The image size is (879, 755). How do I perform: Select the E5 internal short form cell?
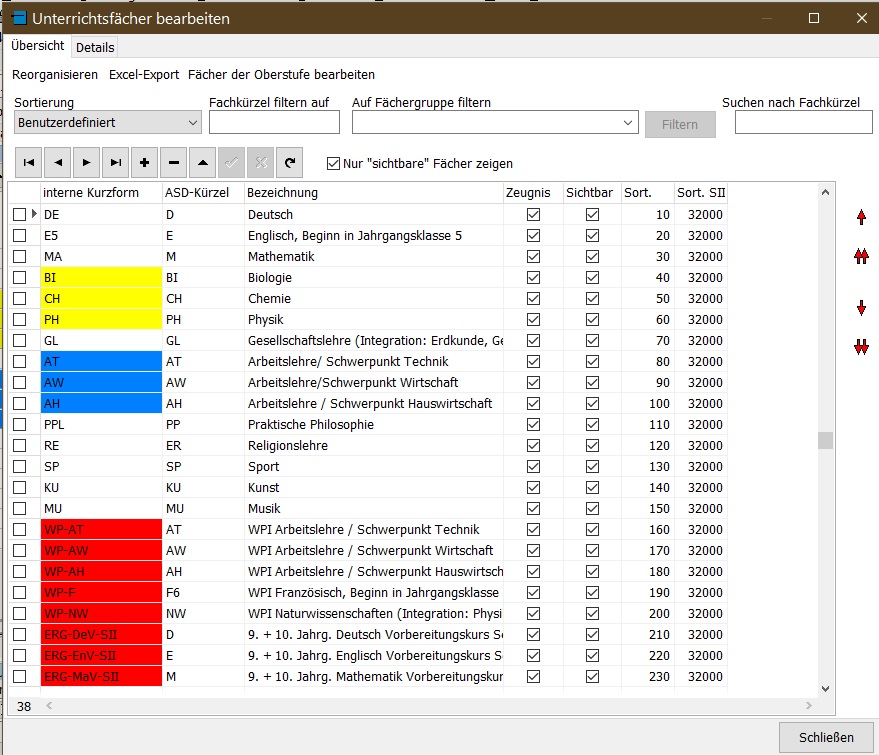point(101,235)
